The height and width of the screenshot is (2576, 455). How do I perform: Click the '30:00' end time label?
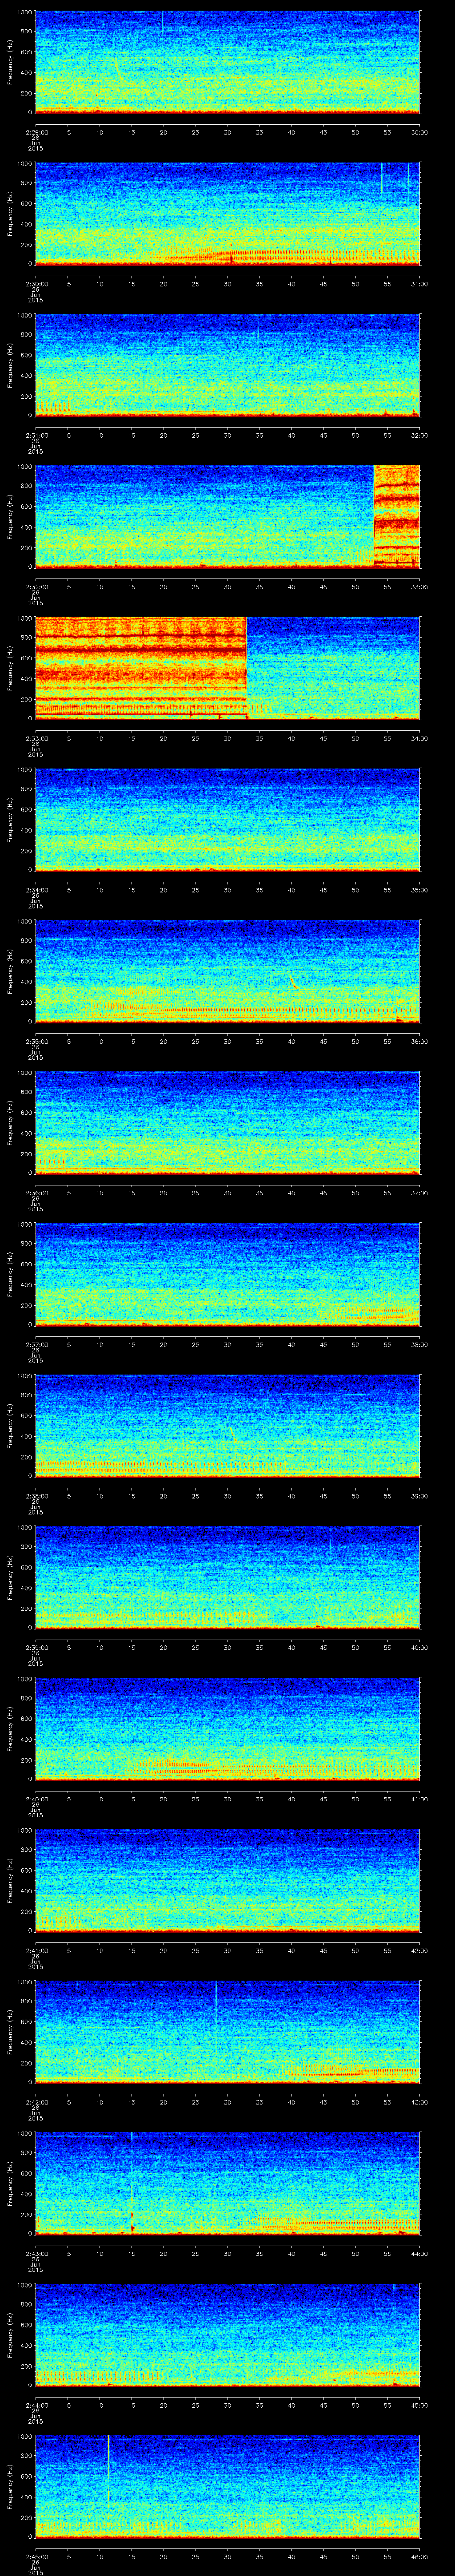420,131
